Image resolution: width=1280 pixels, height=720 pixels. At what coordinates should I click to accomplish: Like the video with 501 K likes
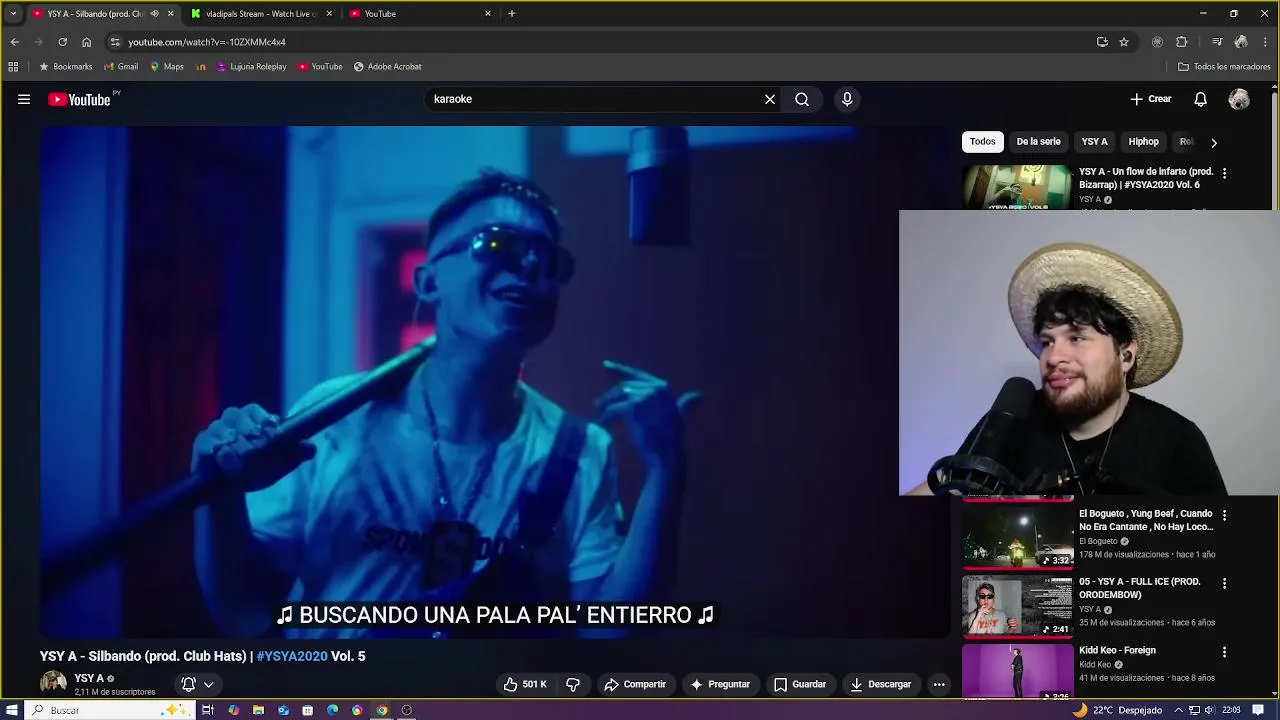[525, 684]
